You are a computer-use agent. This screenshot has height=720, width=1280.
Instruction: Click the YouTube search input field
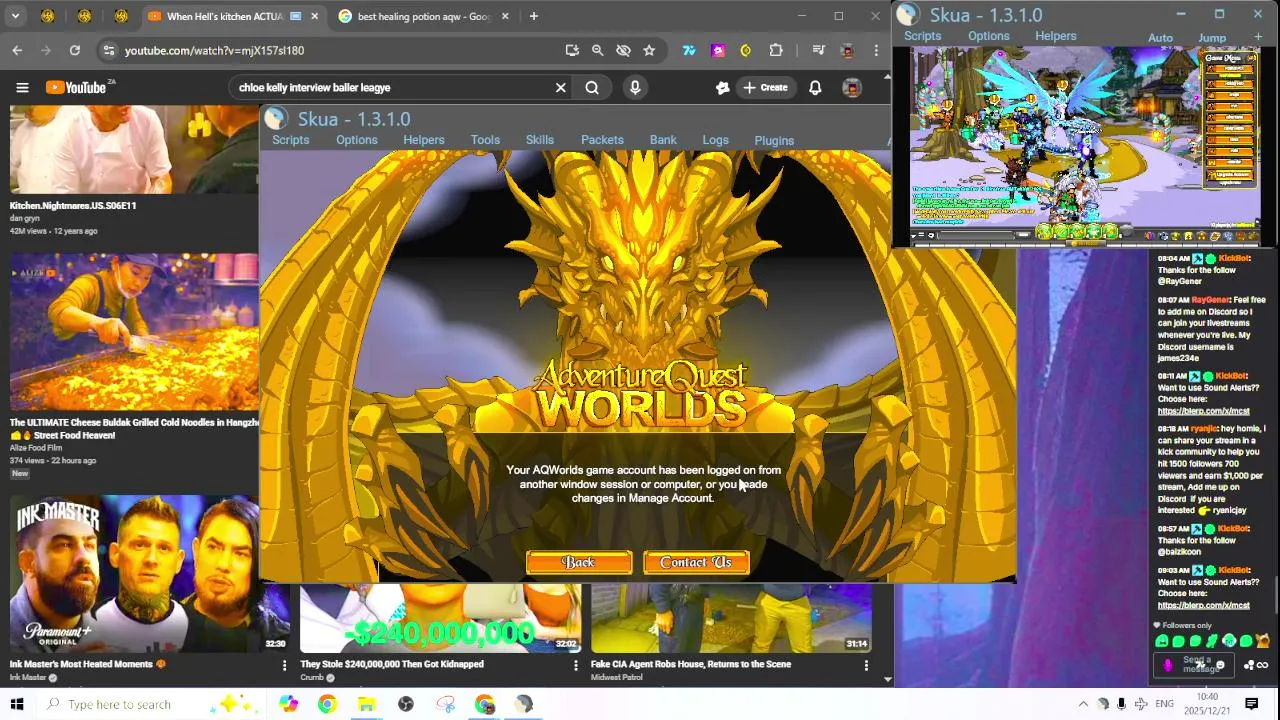pyautogui.click(x=392, y=88)
